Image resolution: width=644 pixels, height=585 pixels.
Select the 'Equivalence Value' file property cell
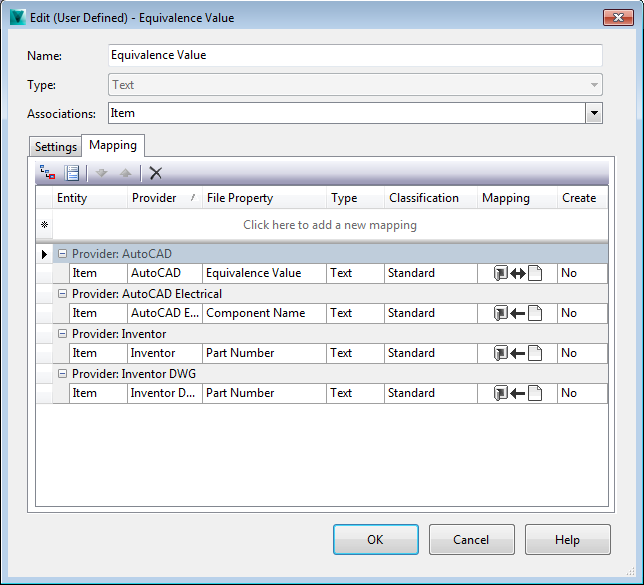pos(264,273)
